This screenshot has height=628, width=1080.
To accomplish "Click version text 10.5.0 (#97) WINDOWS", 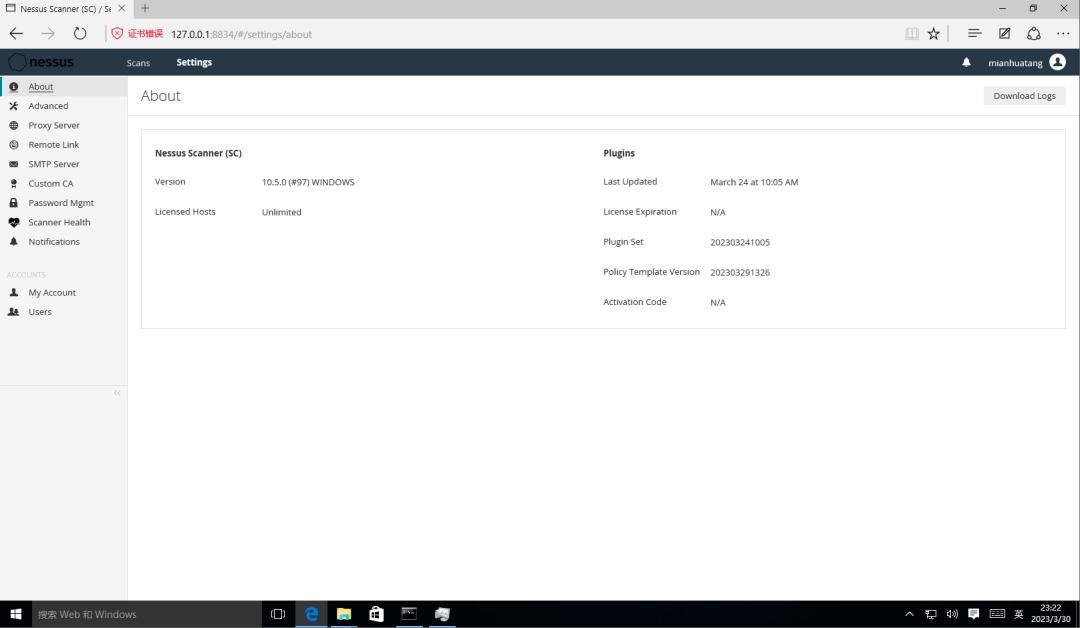I will click(308, 182).
